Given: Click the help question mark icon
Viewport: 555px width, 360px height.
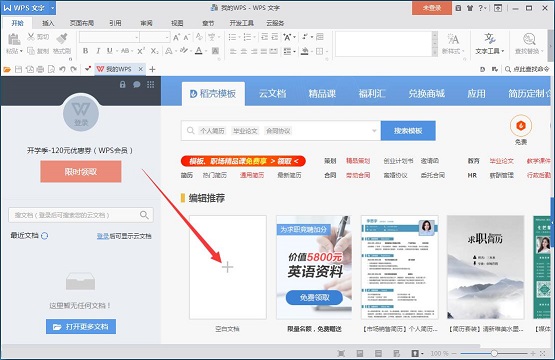Looking at the screenshot, I should tap(481, 8).
